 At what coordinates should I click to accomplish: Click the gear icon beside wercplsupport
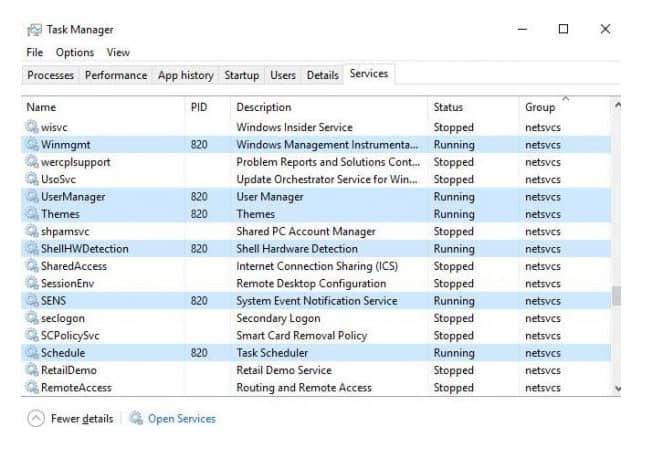(x=32, y=162)
